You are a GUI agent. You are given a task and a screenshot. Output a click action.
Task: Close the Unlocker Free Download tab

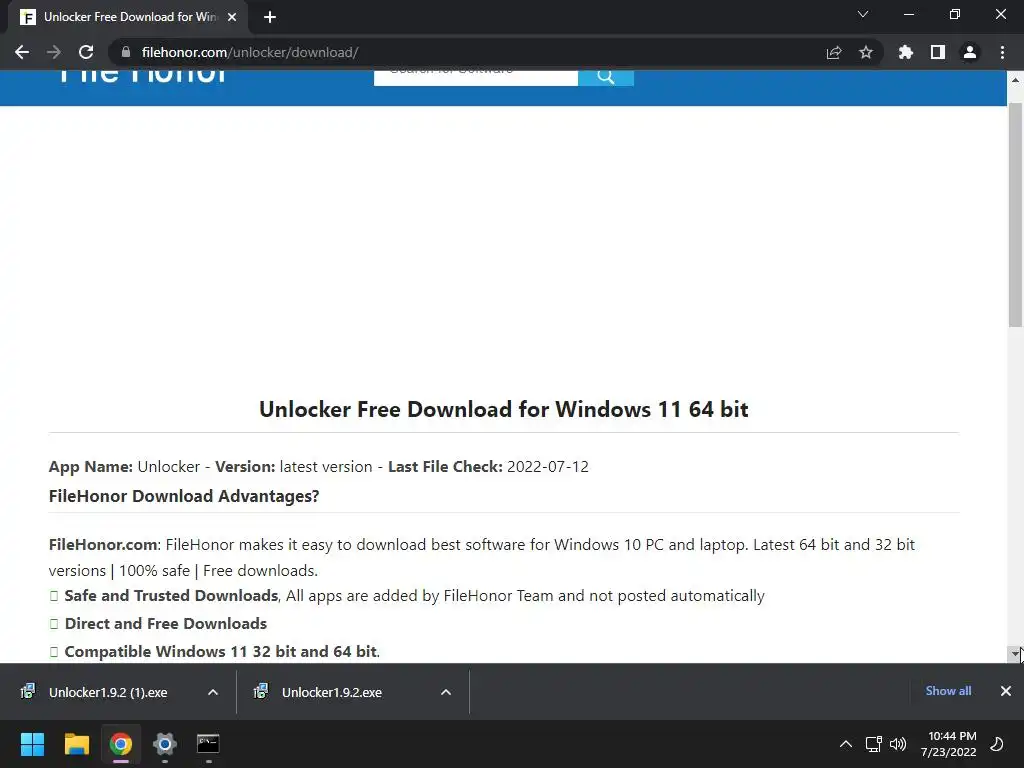coord(232,17)
